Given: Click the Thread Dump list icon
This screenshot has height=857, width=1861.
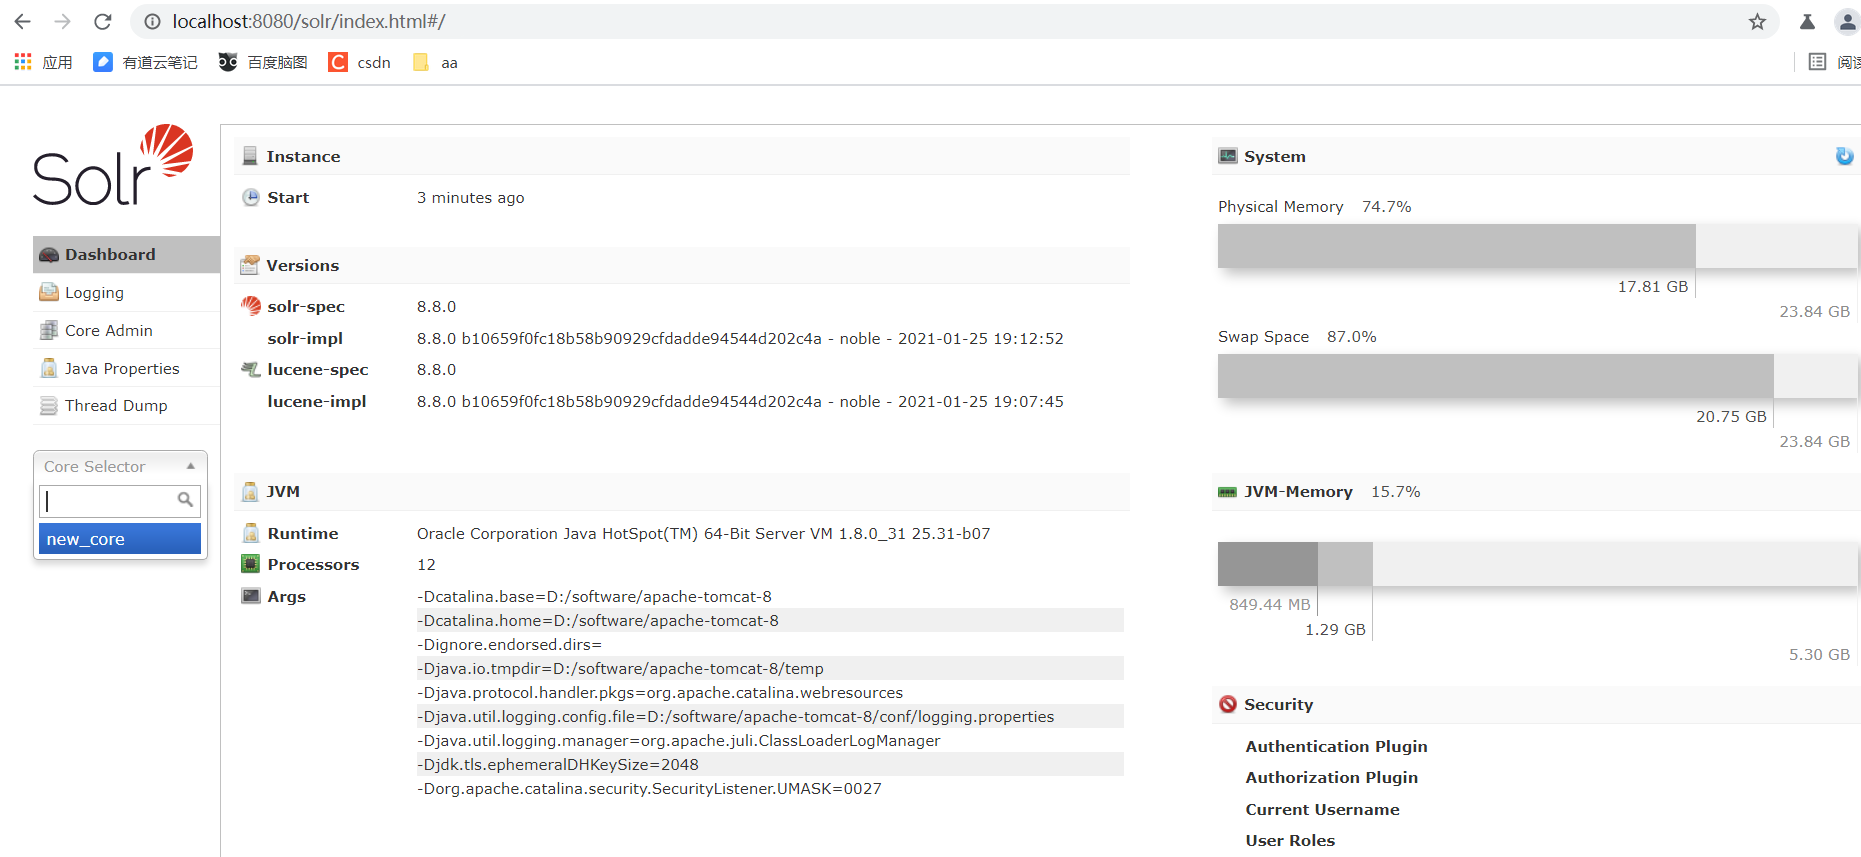Looking at the screenshot, I should pos(48,405).
